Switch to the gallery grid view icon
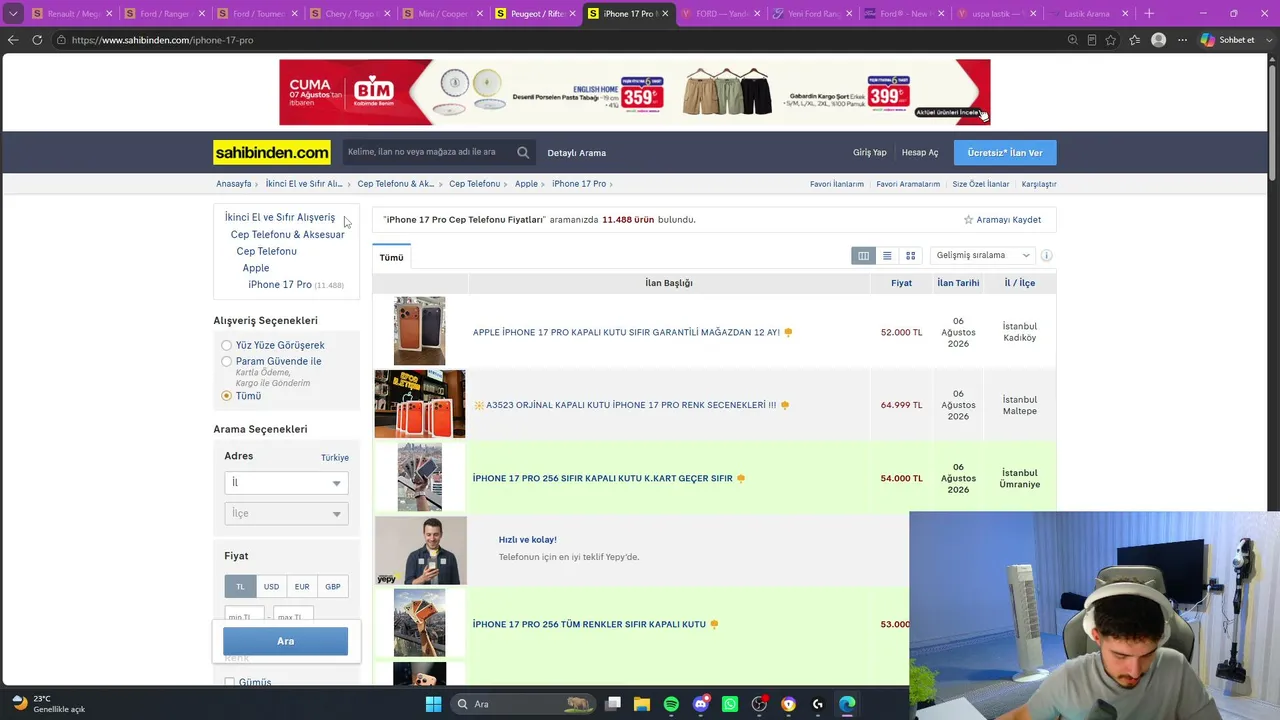 coord(910,256)
